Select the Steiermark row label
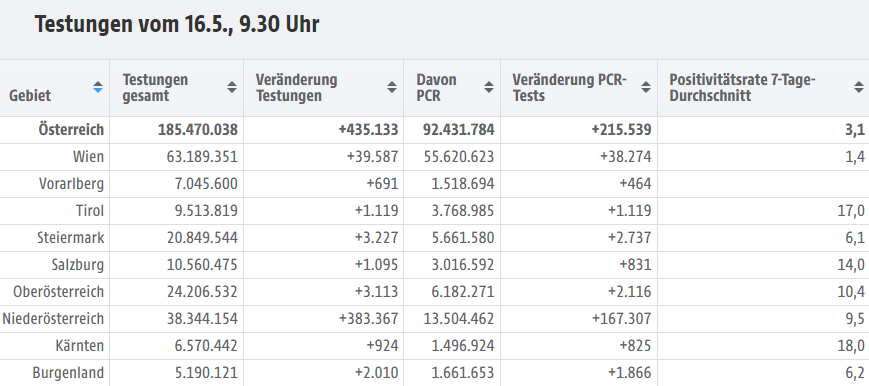 [x=70, y=238]
